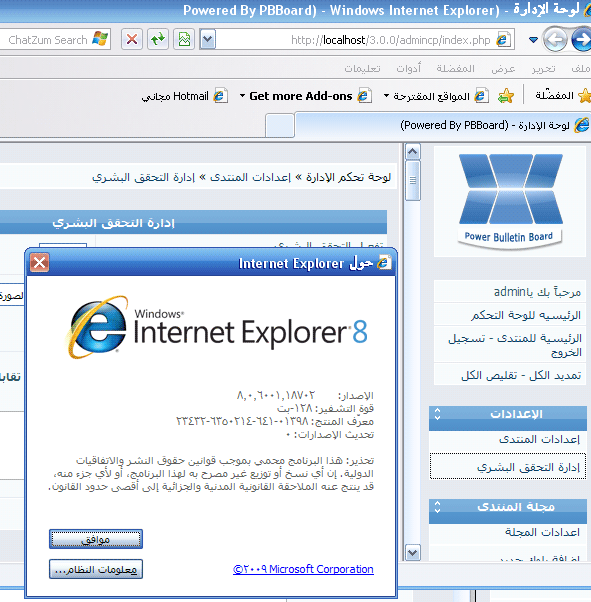
Task: Click the Stop loading red X icon
Action: point(132,39)
